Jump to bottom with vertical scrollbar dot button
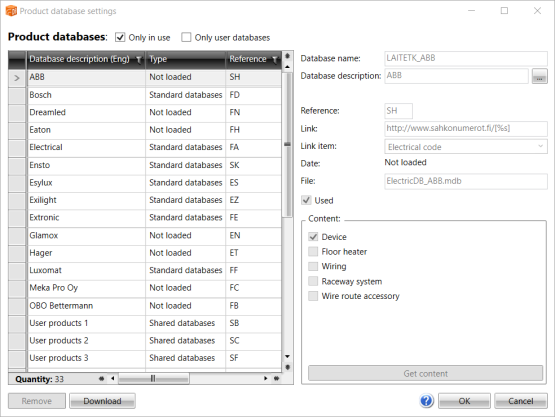555x417 pixels. point(287,367)
